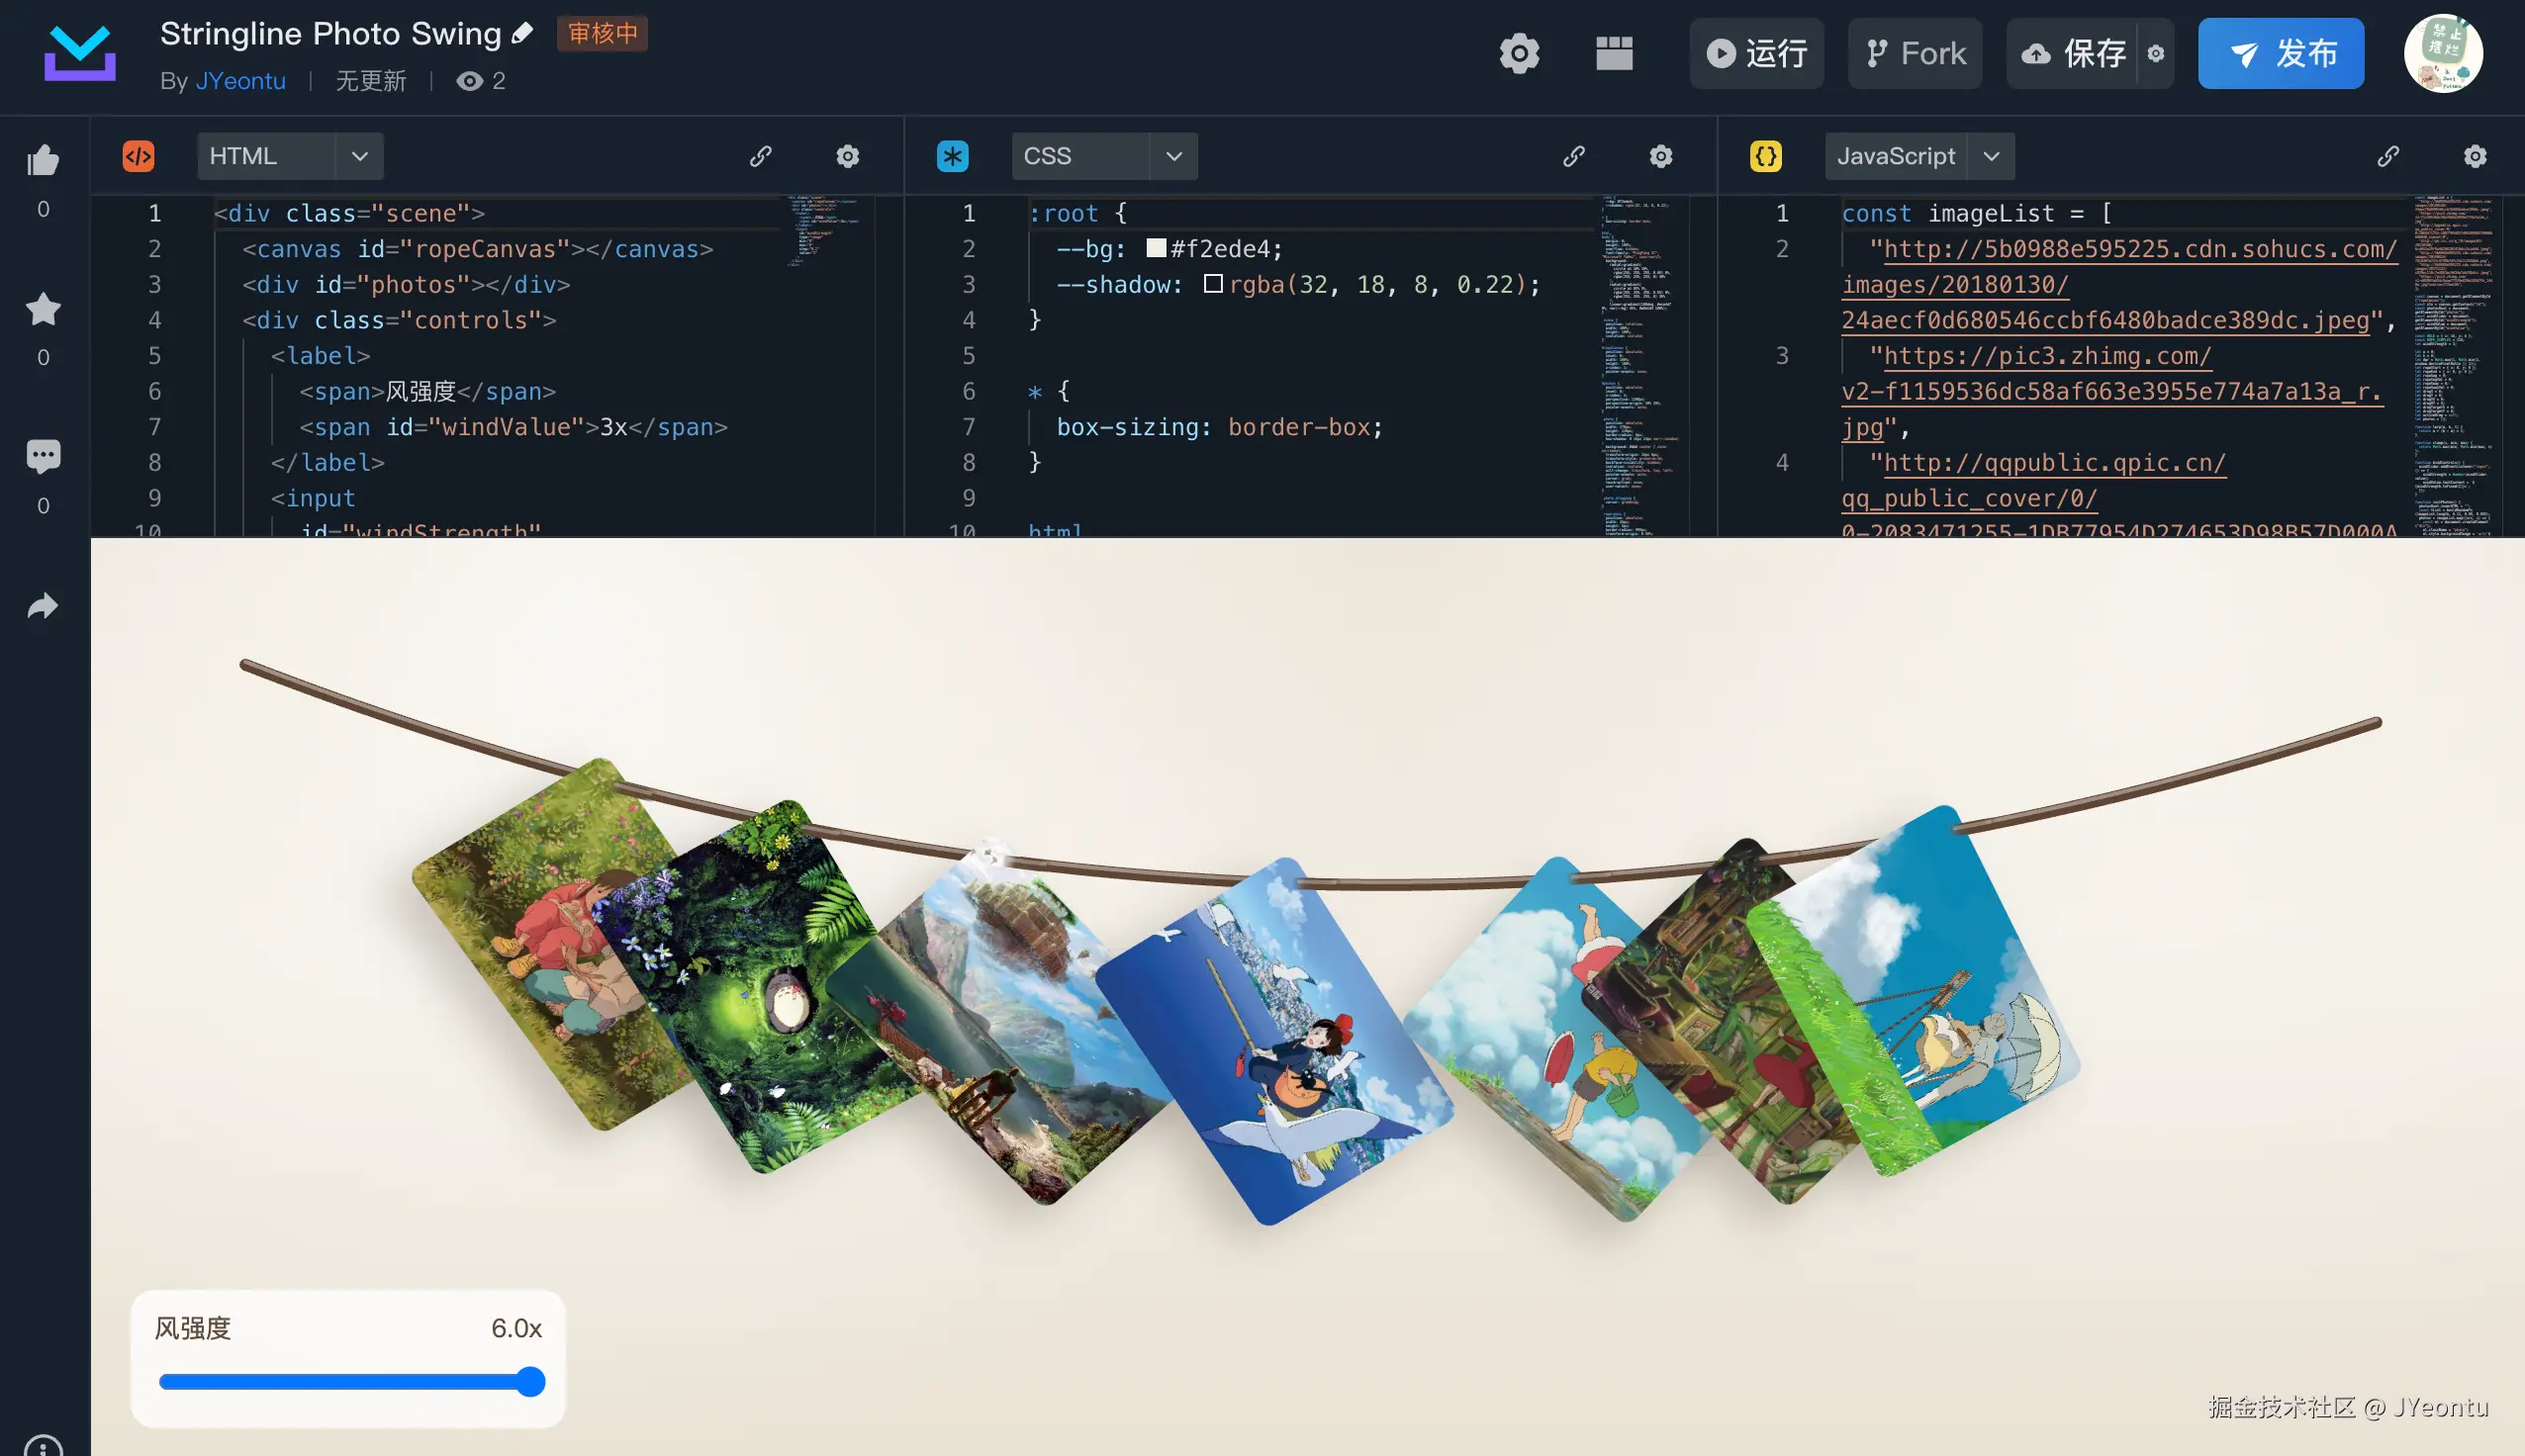Click CSS line ':root {'
Viewport: 2525px width, 1456px height.
coord(1078,213)
